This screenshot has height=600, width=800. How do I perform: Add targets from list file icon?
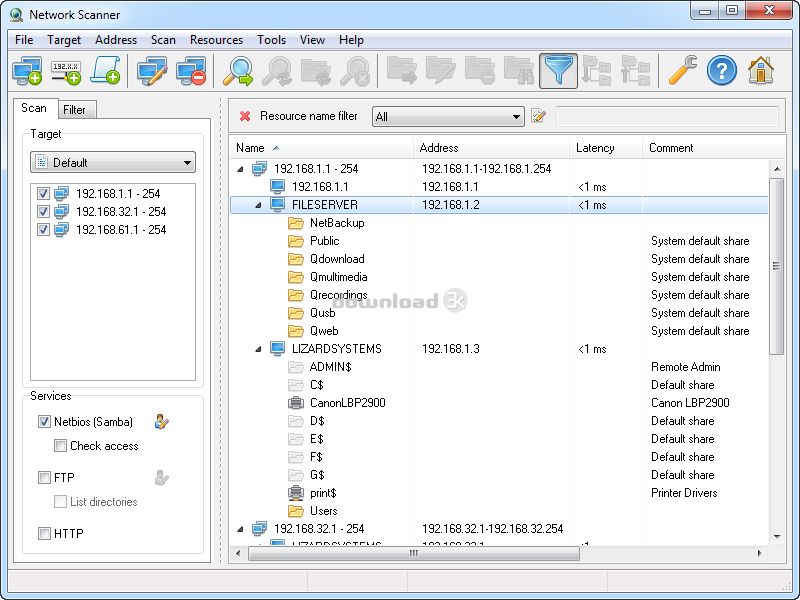pyautogui.click(x=106, y=71)
